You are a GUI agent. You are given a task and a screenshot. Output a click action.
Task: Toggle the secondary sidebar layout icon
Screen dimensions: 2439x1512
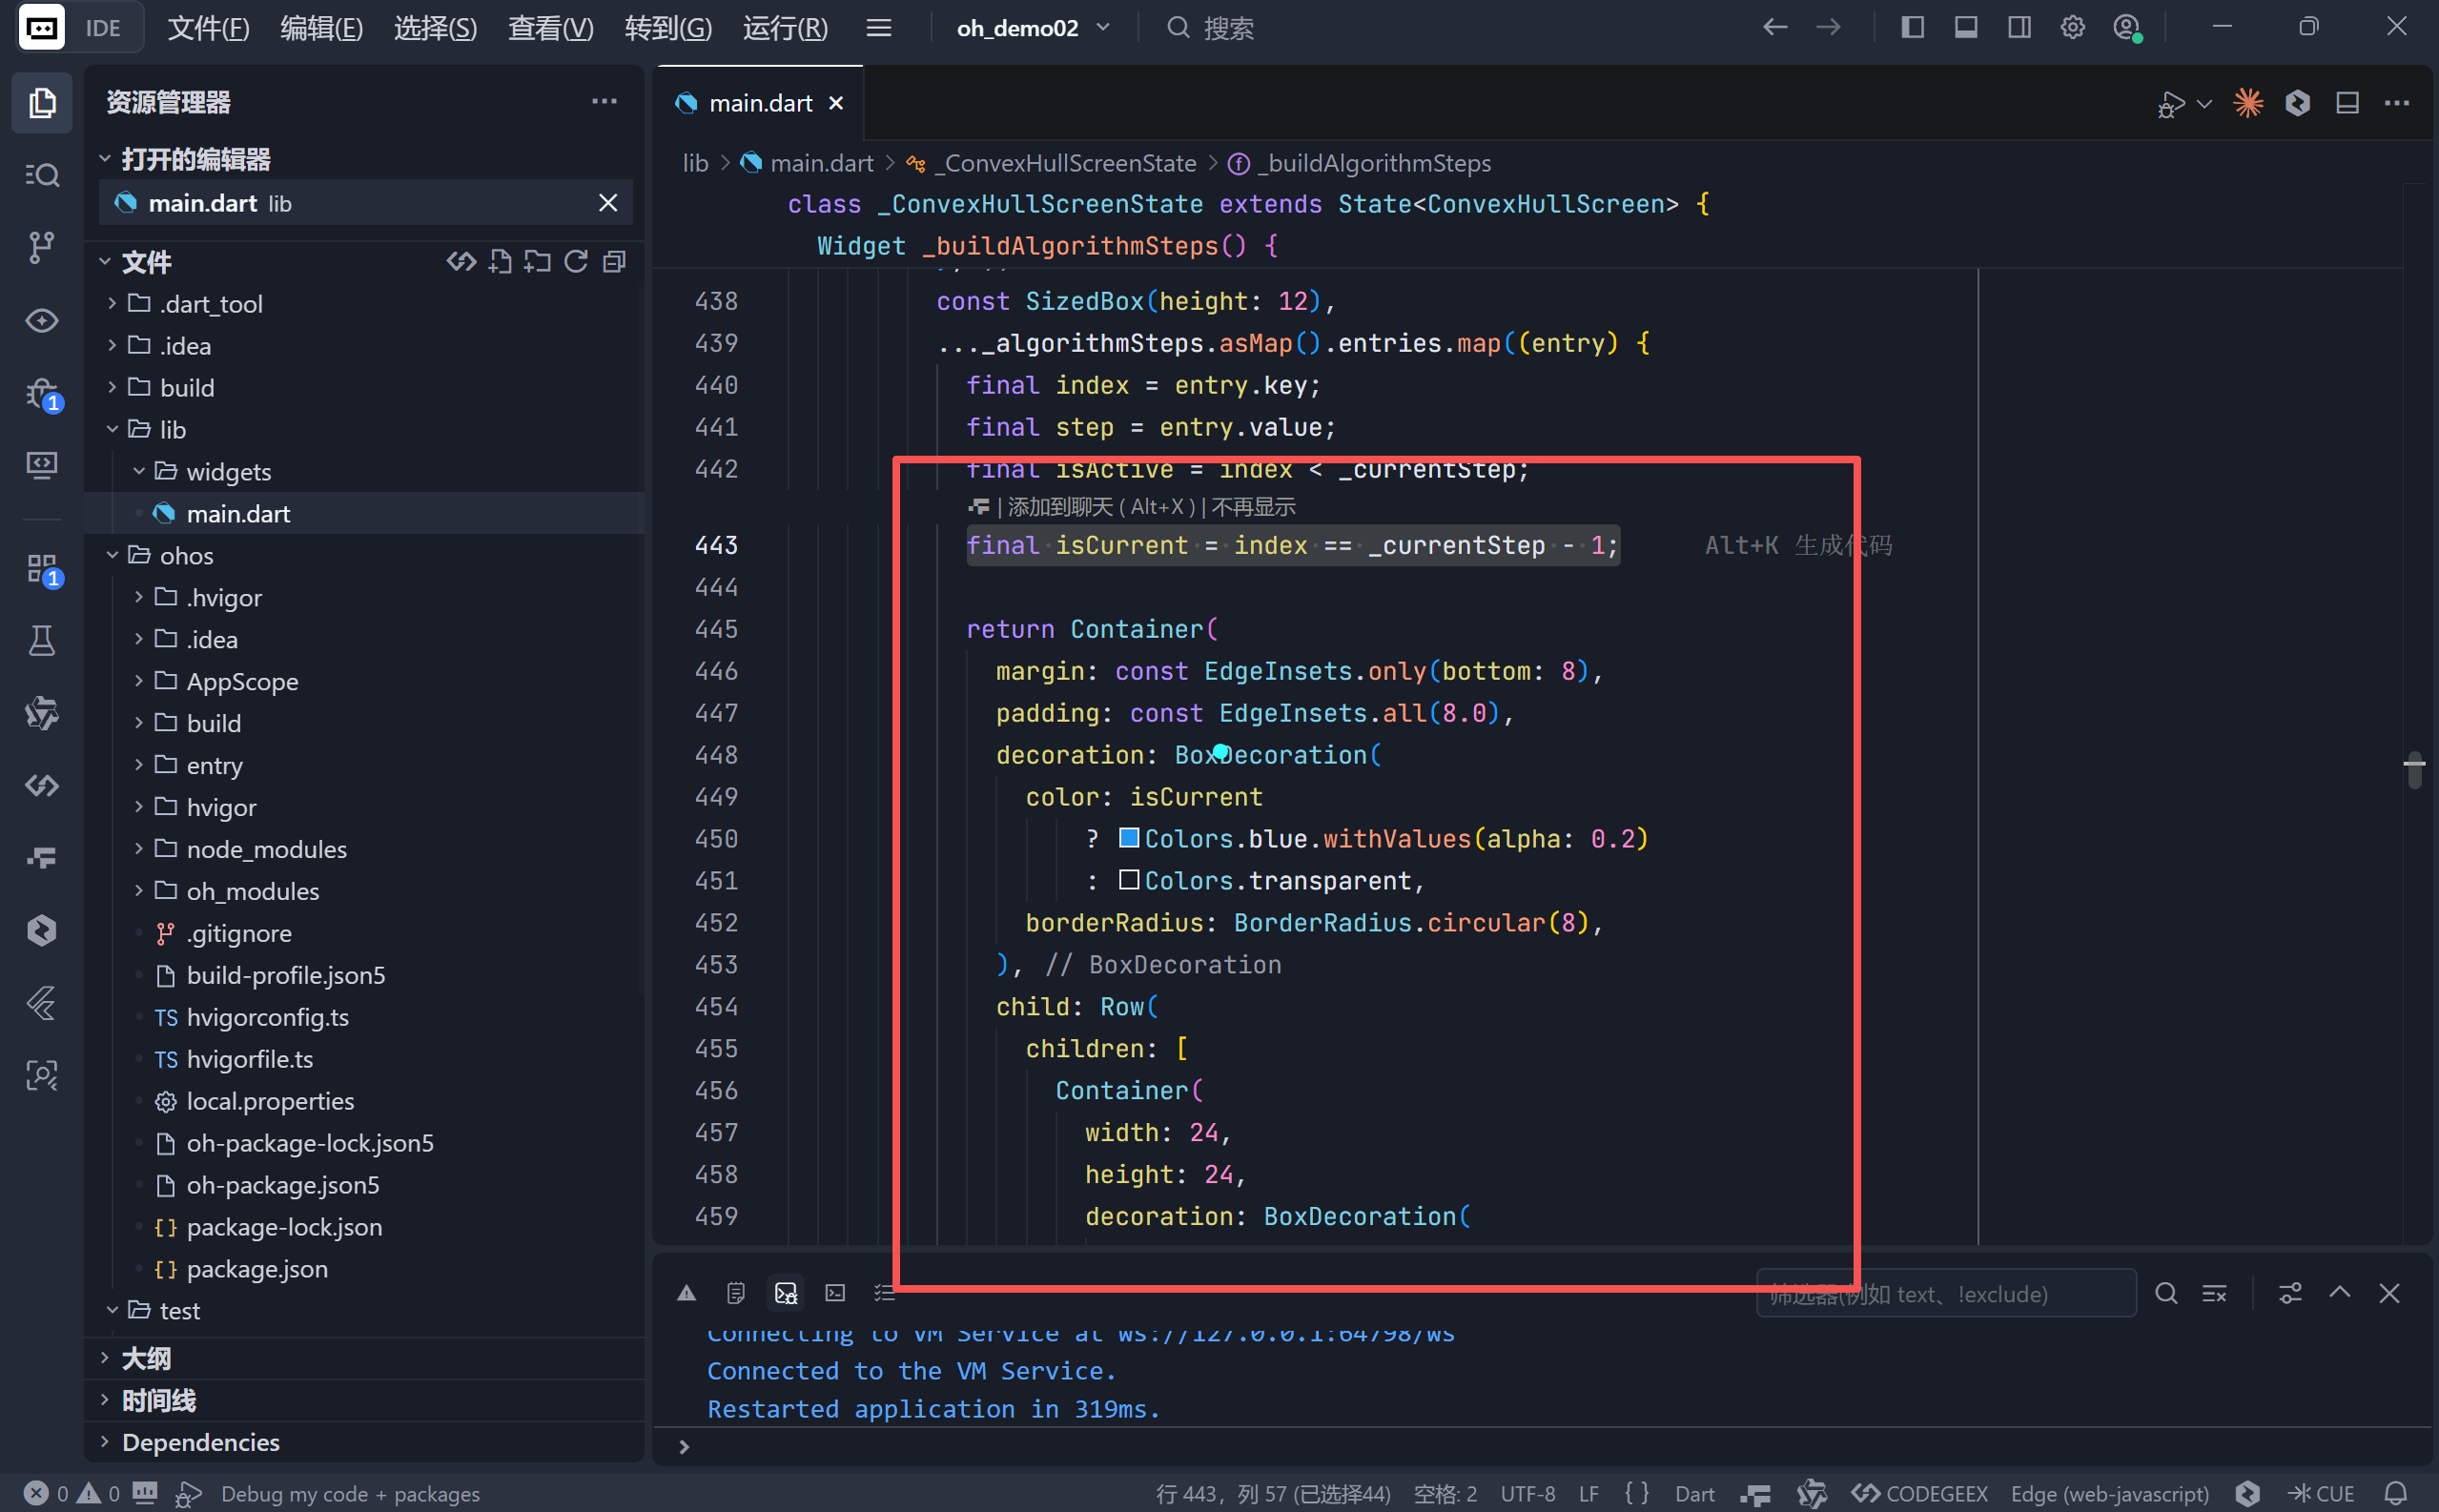2019,28
